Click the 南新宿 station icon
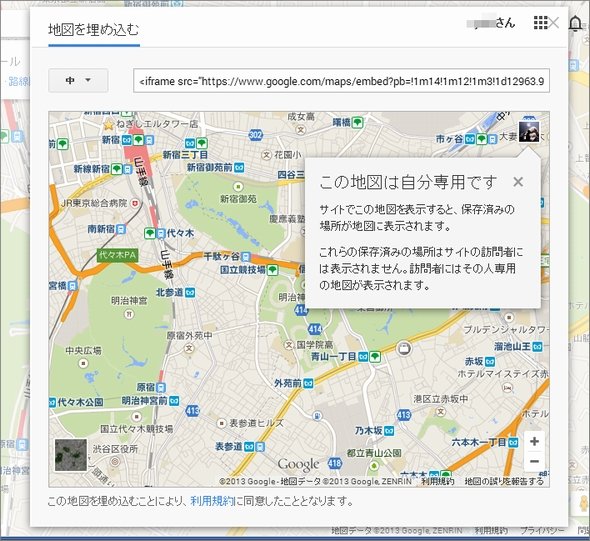The width and height of the screenshot is (590, 541). (x=121, y=229)
